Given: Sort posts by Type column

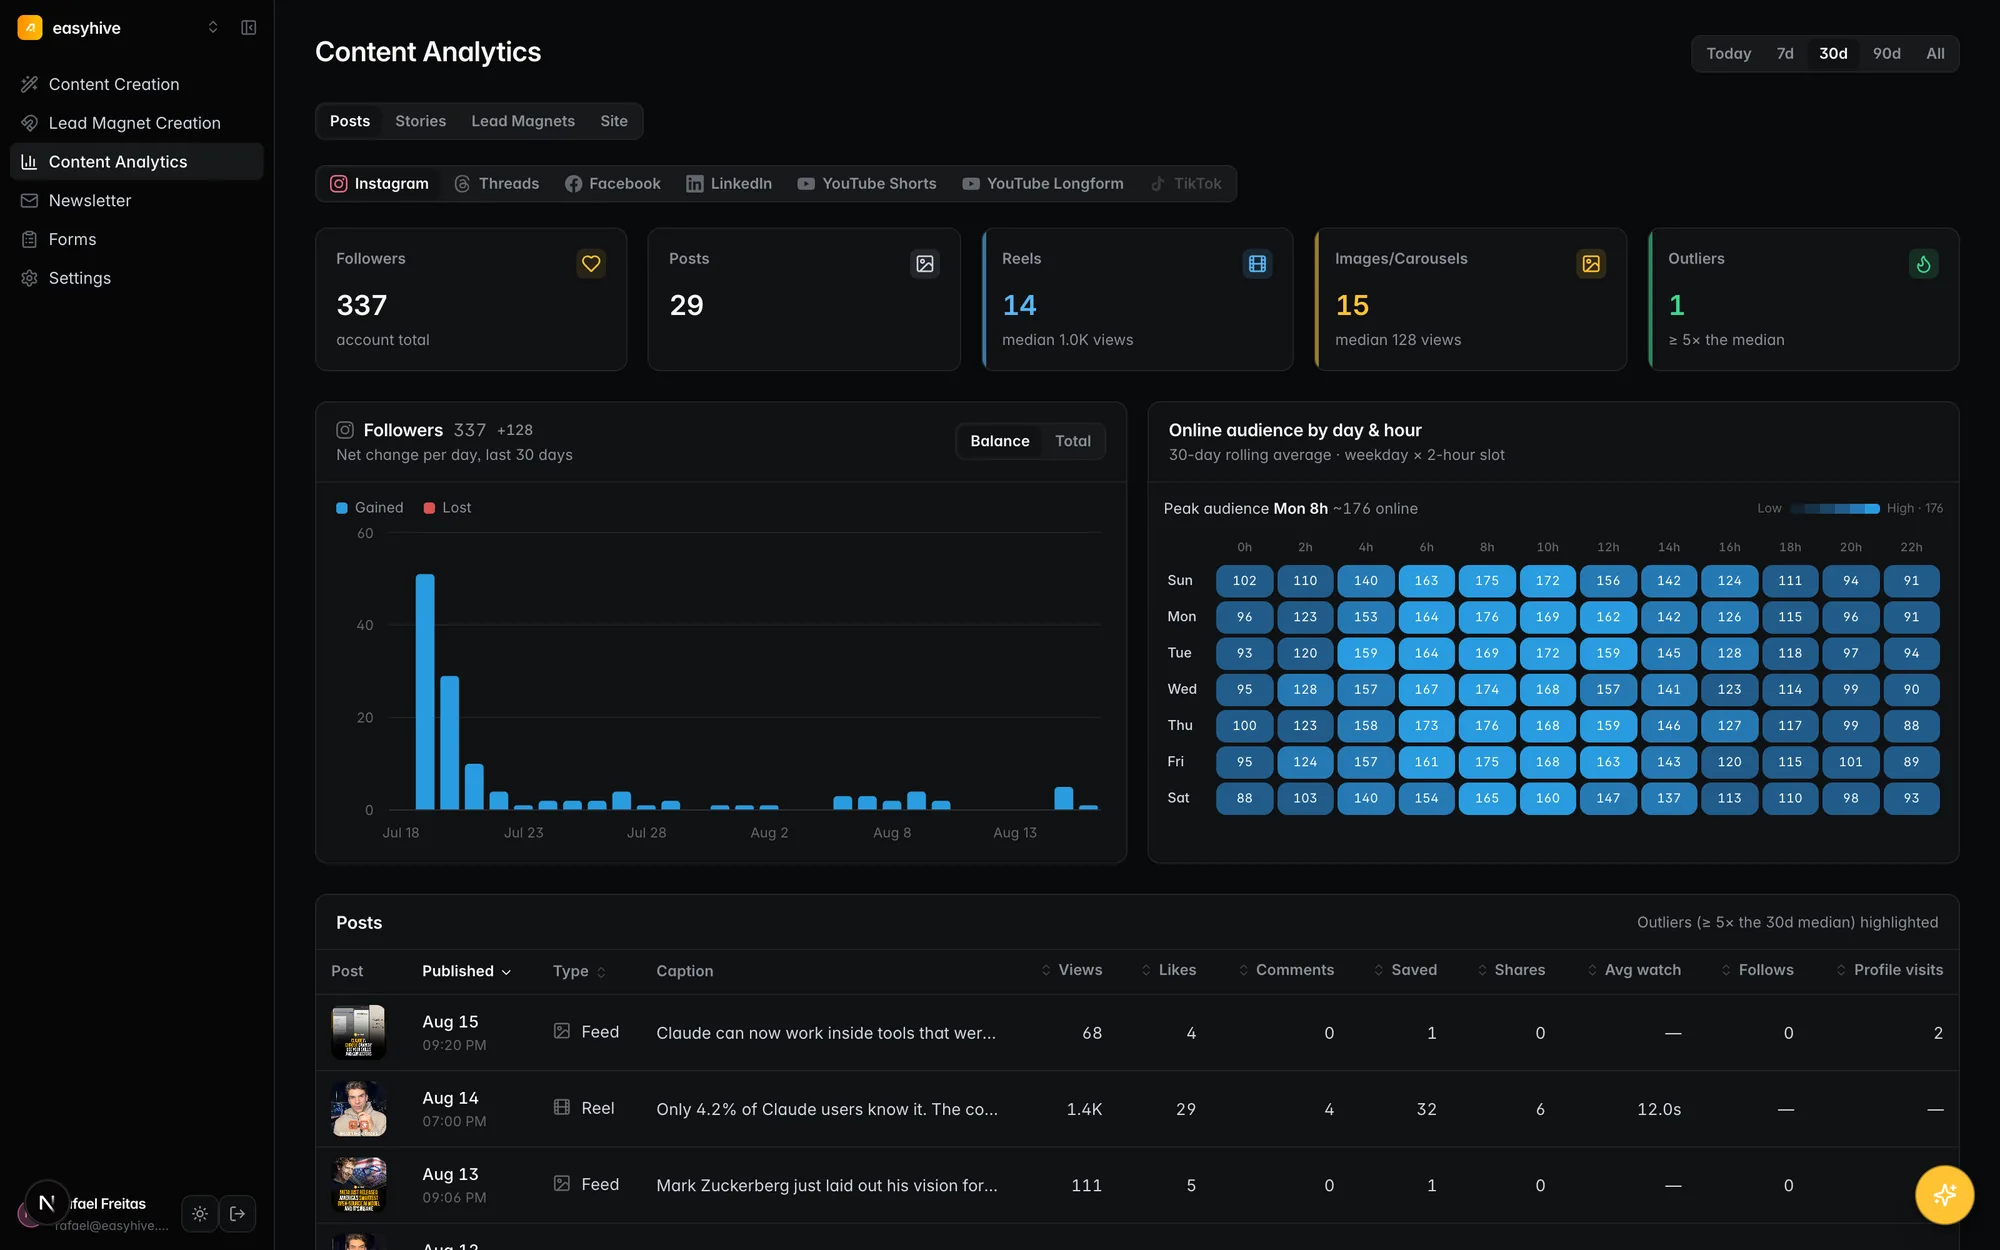Looking at the screenshot, I should (580, 971).
